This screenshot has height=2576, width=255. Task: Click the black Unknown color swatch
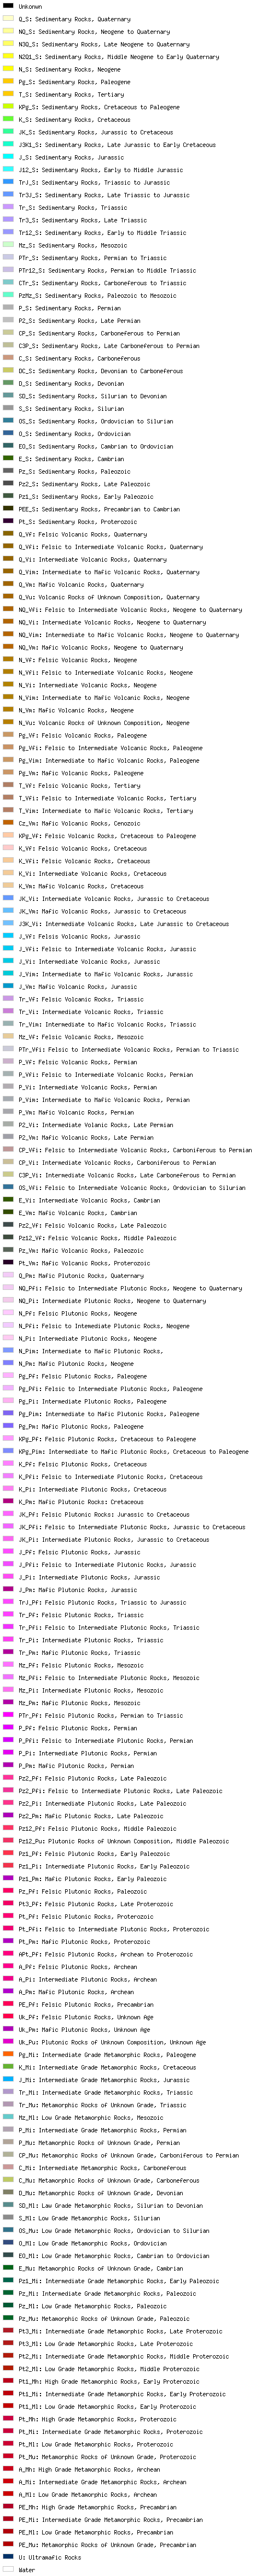click(x=8, y=6)
